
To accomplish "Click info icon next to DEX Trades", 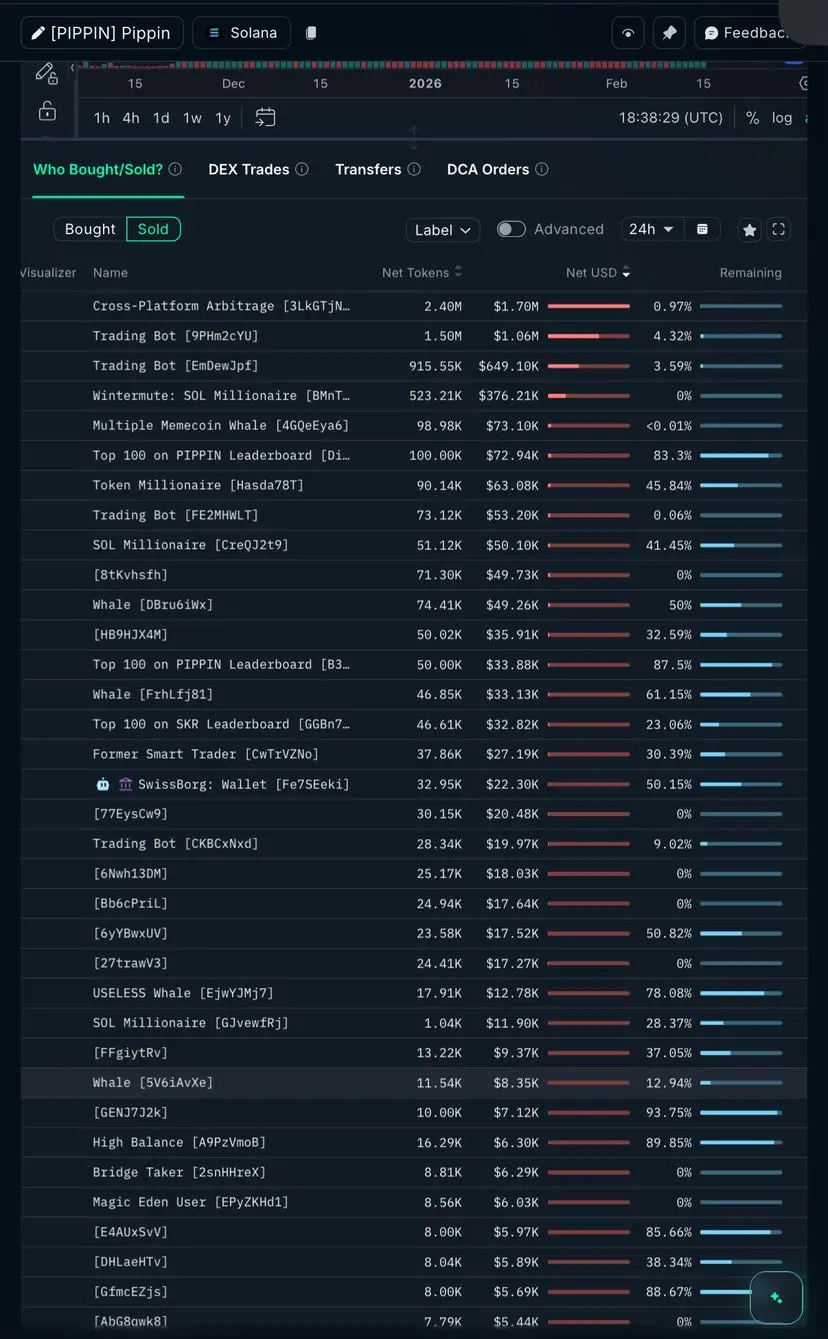I will click(302, 169).
